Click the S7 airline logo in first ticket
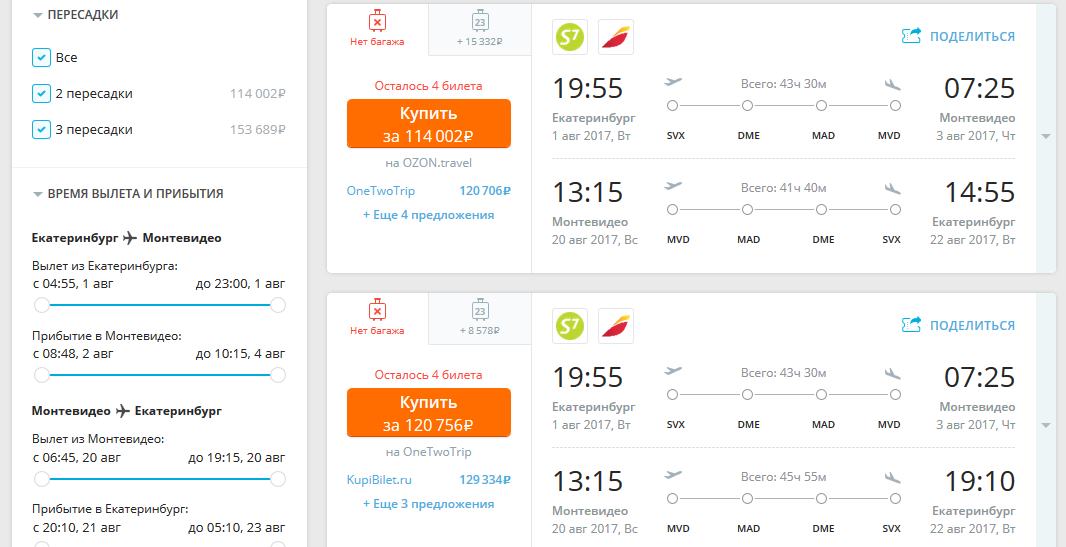Image resolution: width=1066 pixels, height=547 pixels. click(x=570, y=37)
